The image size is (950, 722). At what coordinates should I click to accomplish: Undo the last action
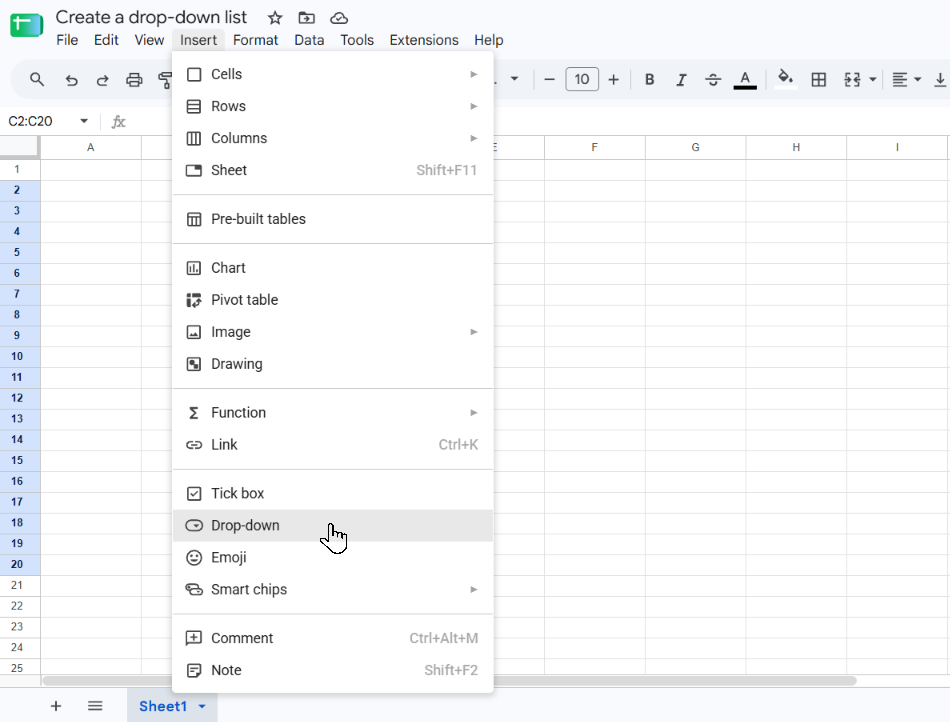71,79
